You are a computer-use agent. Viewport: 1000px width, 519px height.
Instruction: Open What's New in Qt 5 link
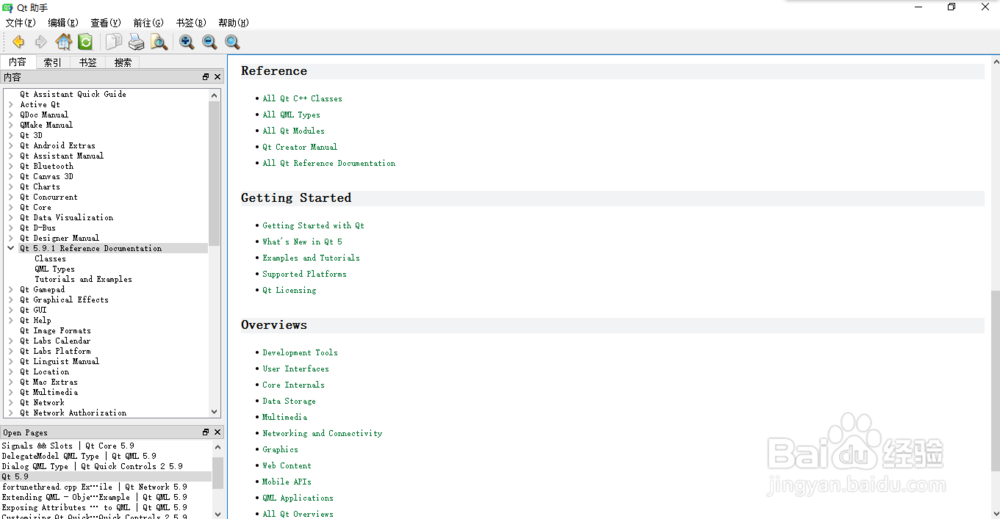(302, 242)
